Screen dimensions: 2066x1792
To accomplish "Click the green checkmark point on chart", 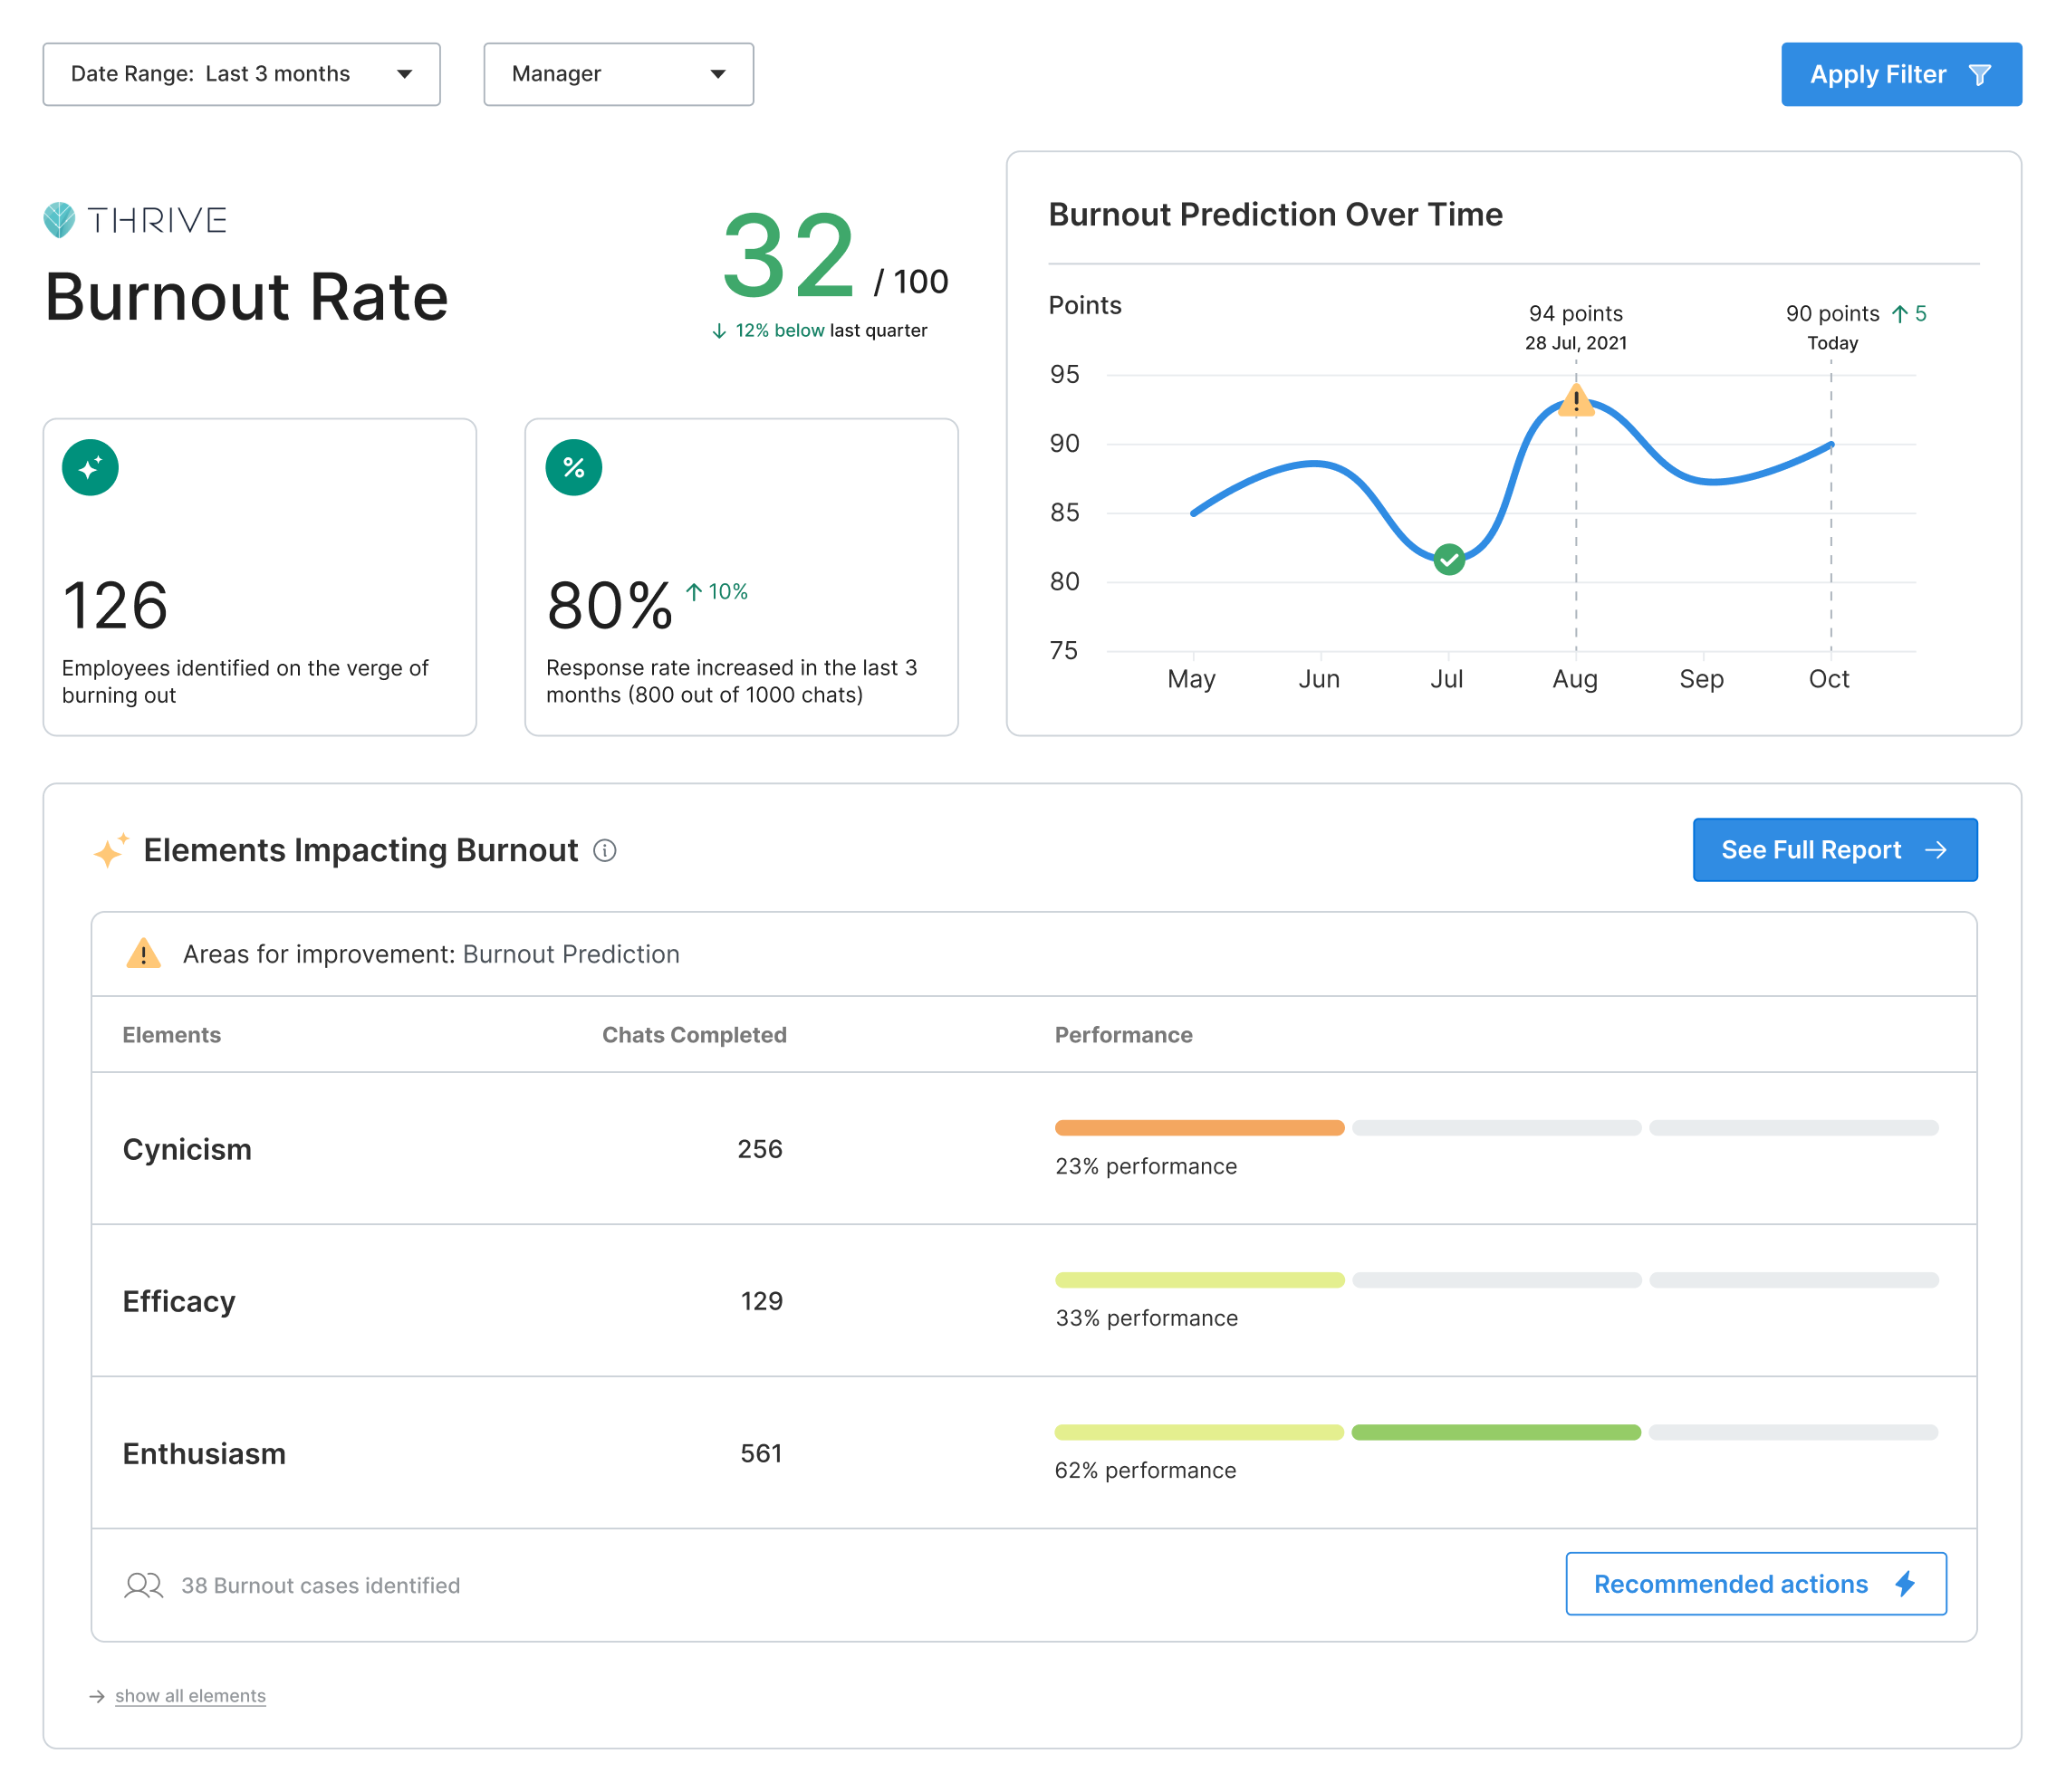I will tap(1448, 559).
